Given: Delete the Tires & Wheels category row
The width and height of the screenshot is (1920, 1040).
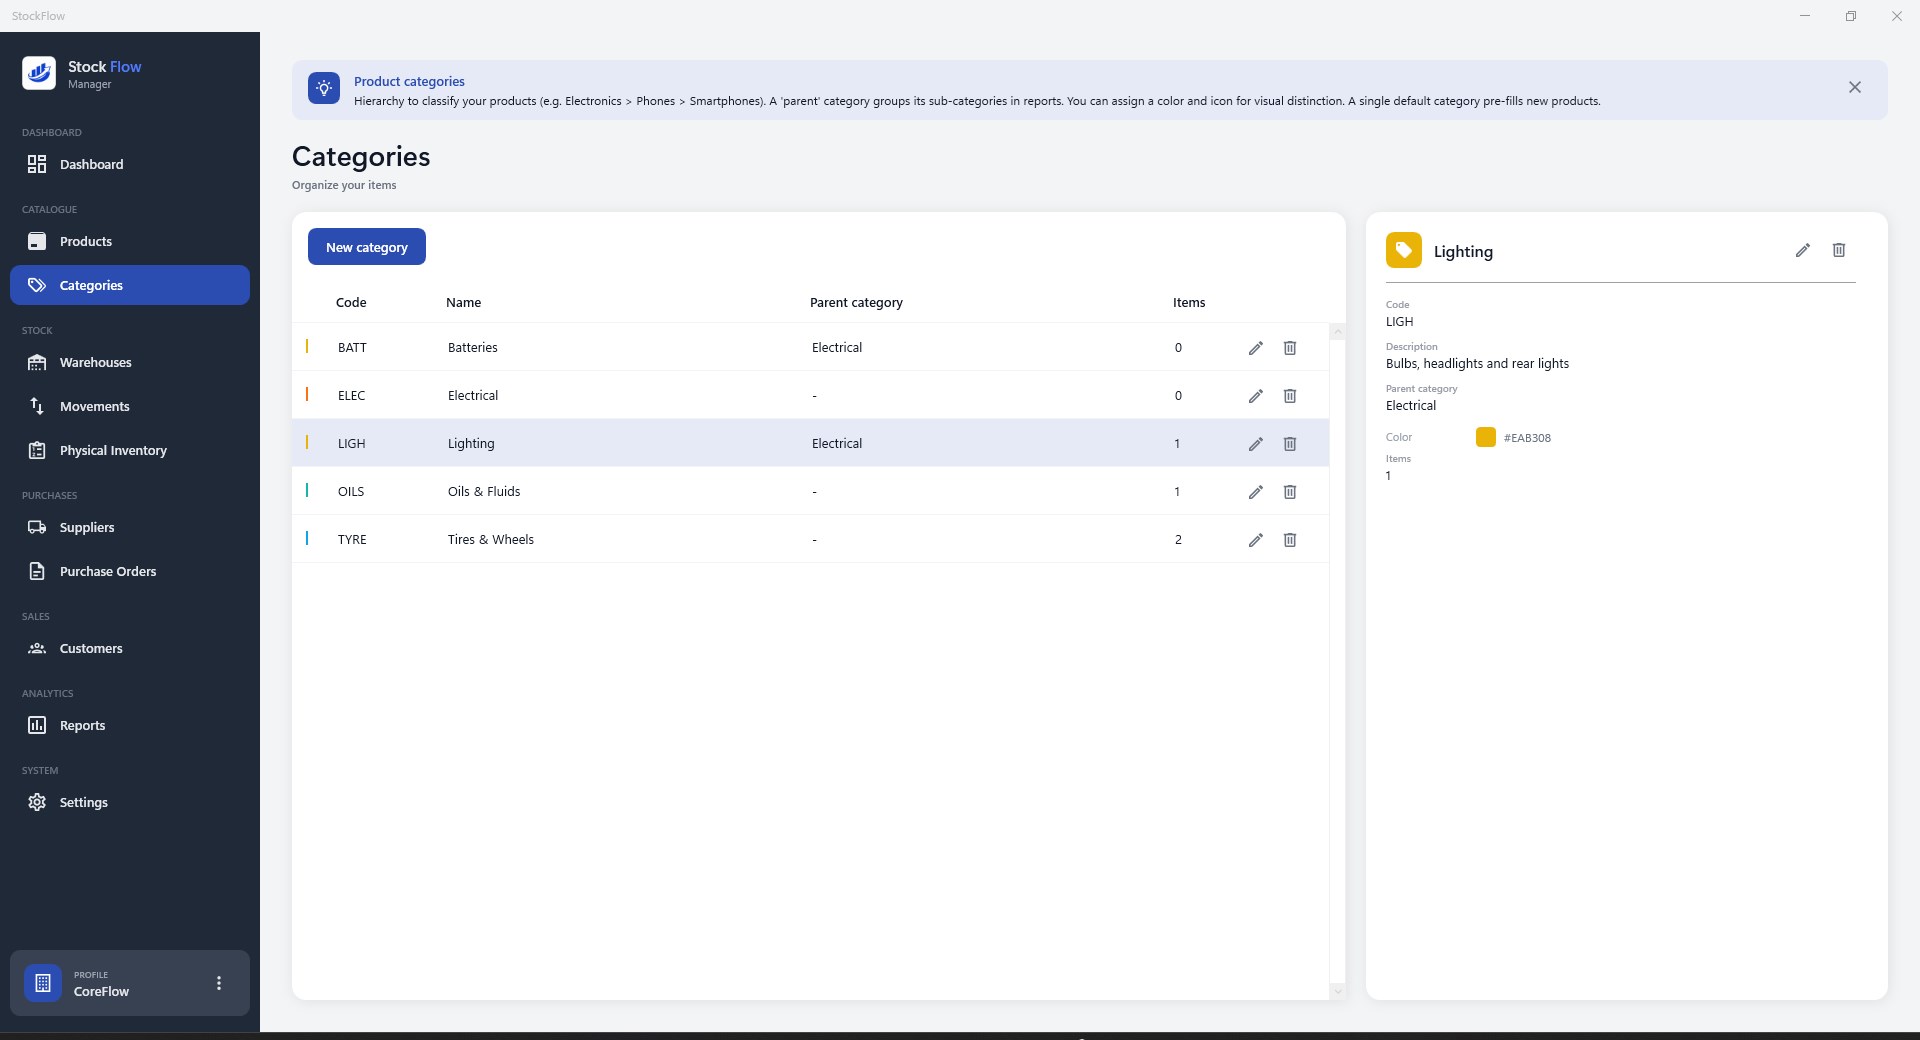Looking at the screenshot, I should [1290, 540].
